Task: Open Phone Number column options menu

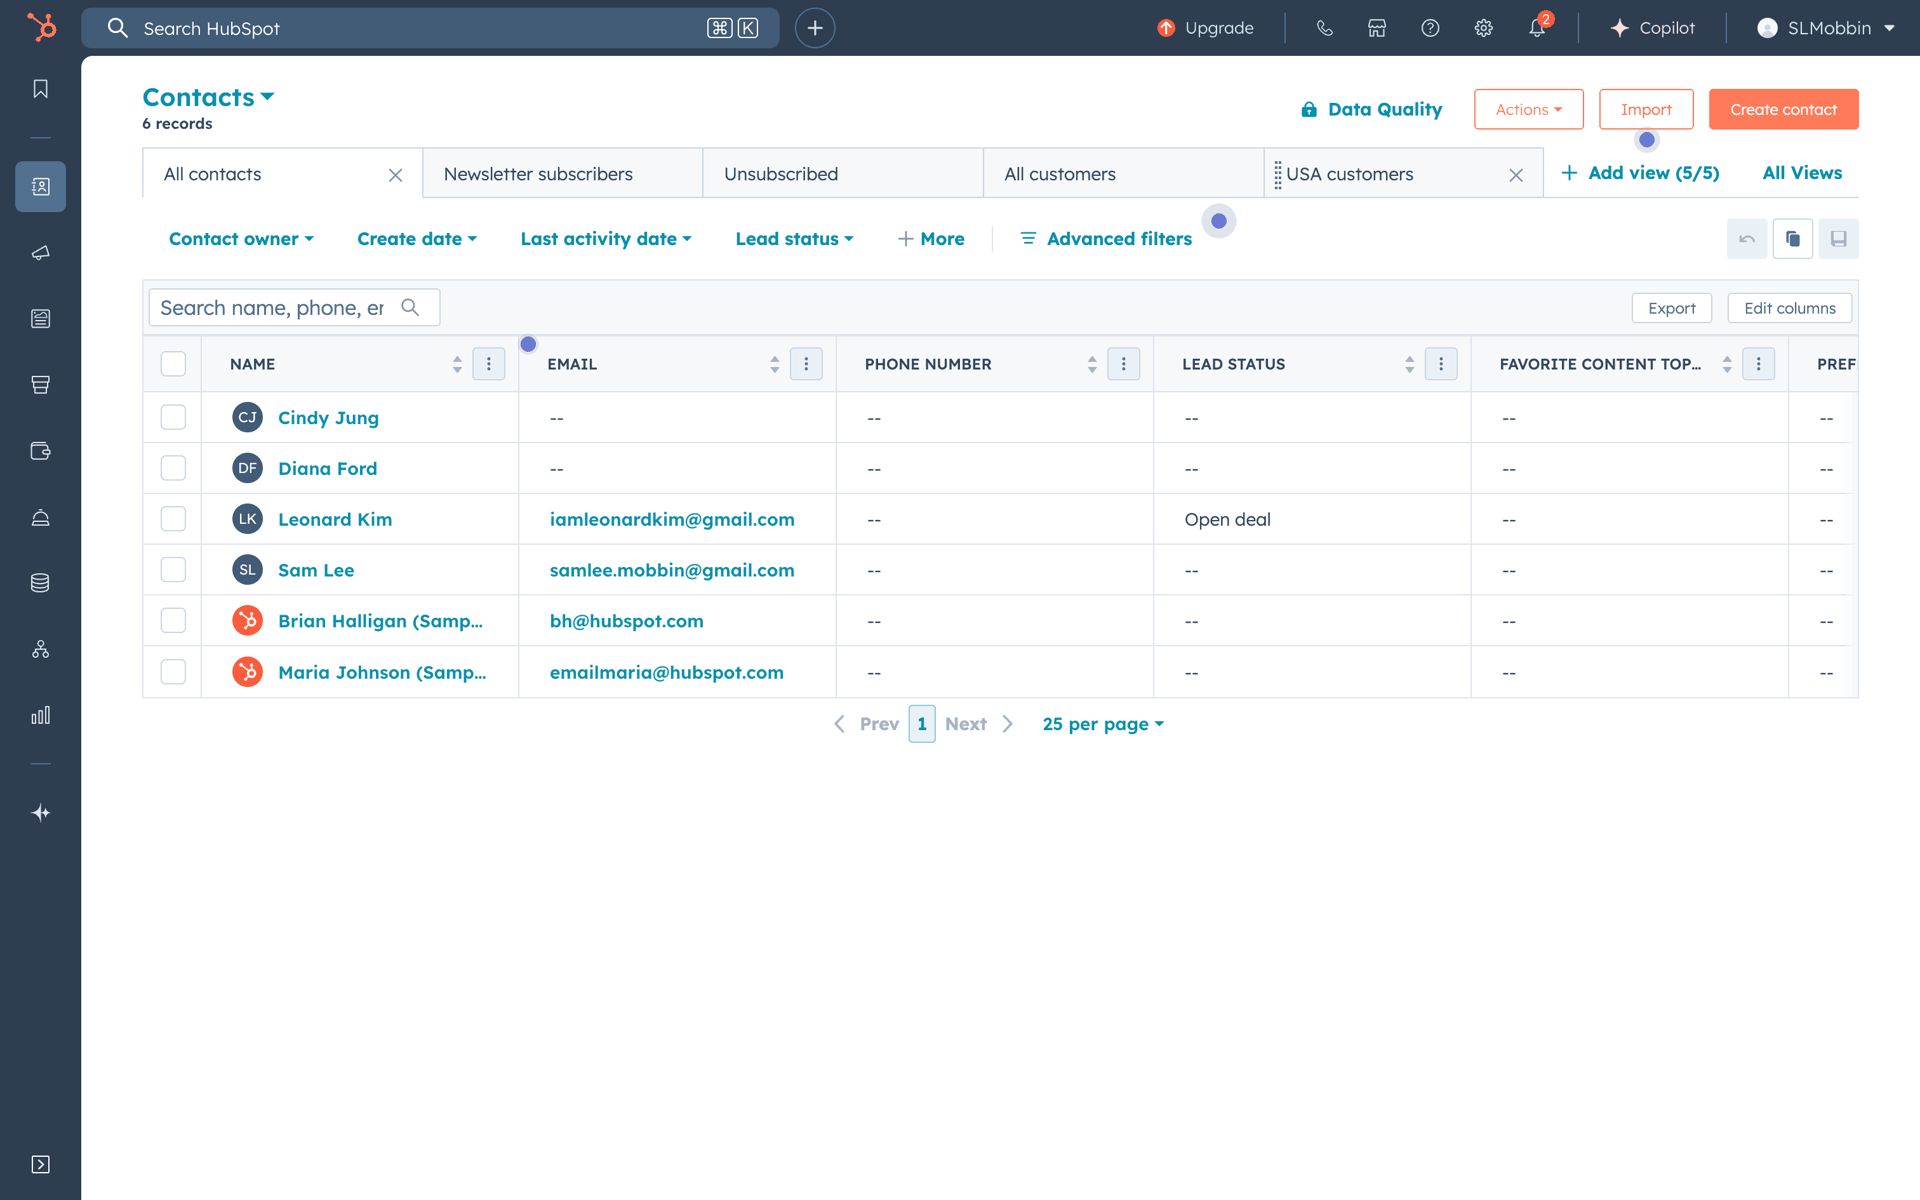Action: (x=1124, y=364)
